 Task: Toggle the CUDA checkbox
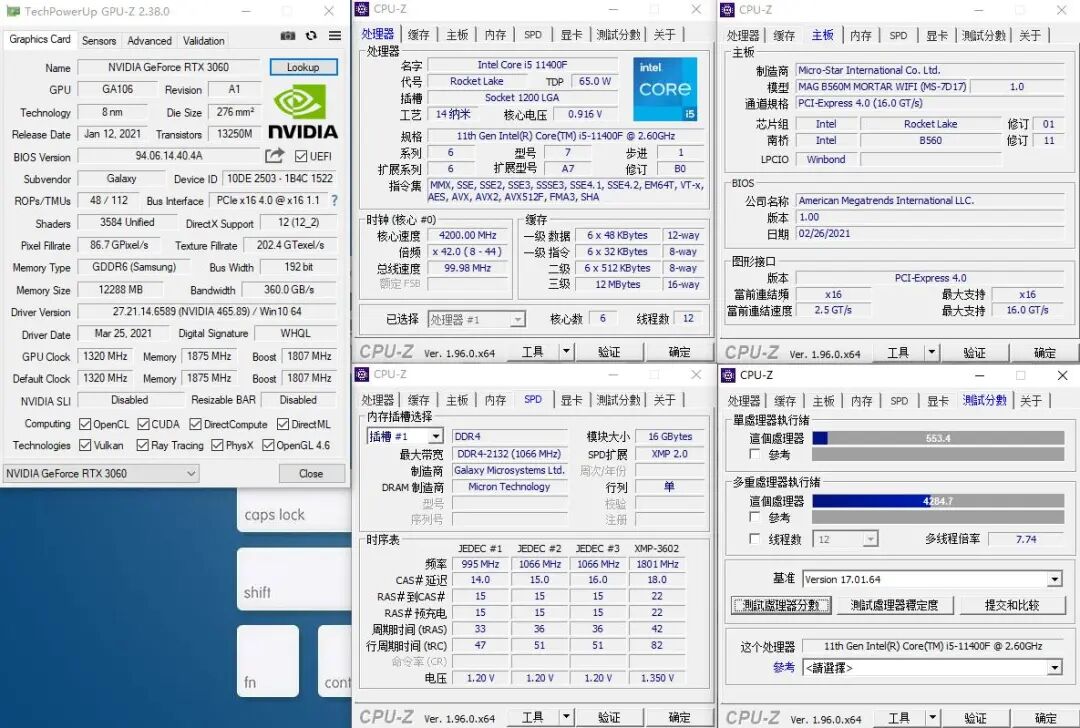143,424
